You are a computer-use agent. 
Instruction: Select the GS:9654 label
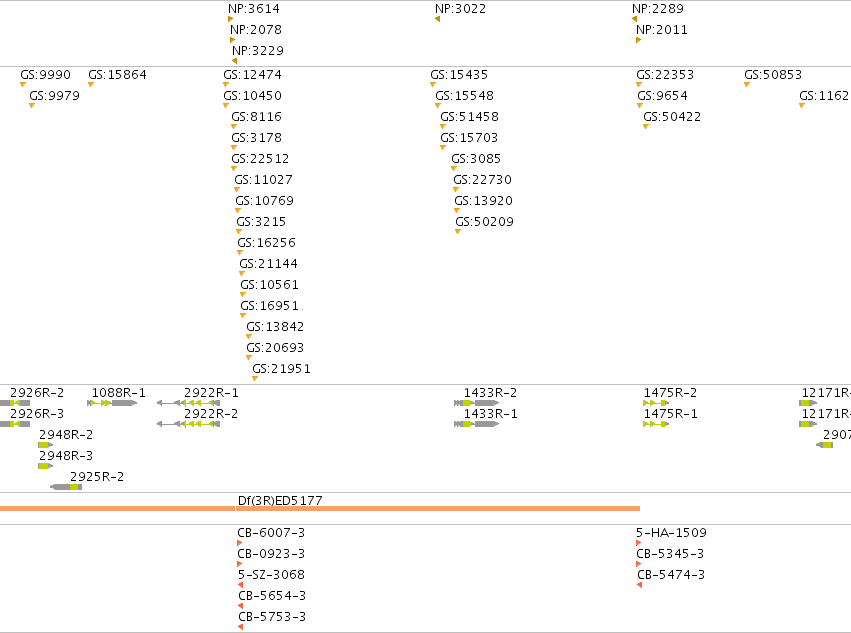point(663,96)
